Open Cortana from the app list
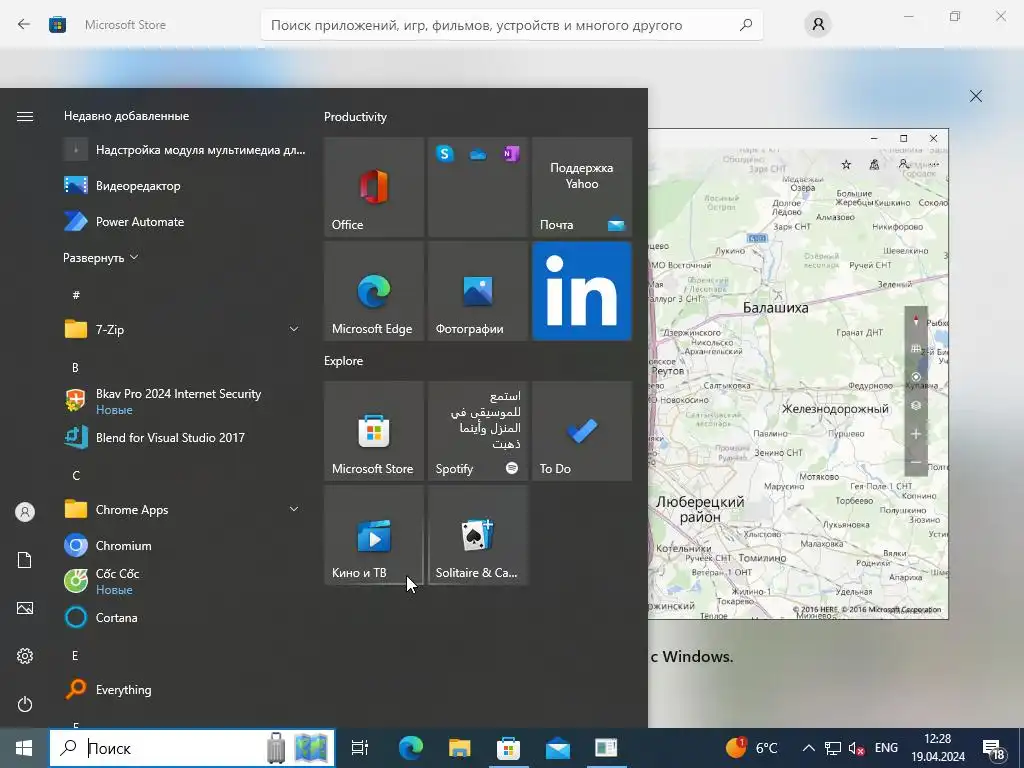 coord(184,617)
